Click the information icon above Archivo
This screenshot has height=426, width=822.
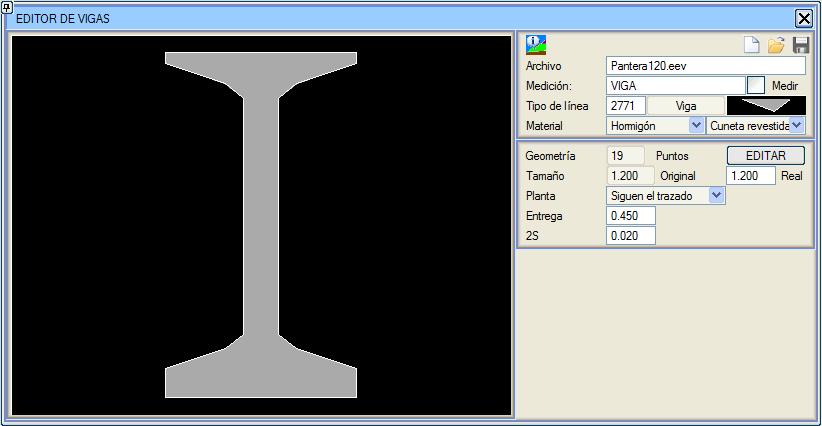(x=536, y=45)
